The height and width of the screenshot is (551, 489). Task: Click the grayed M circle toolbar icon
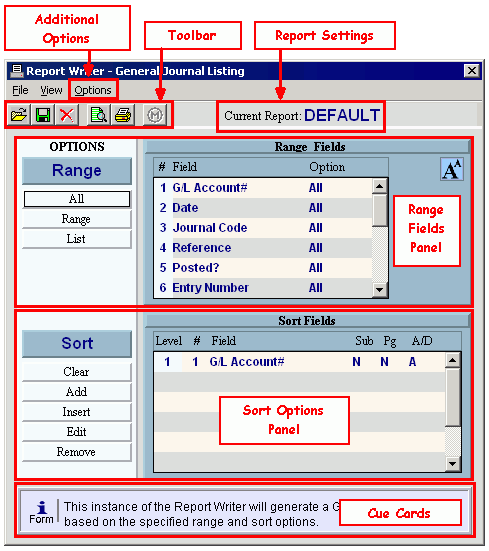tap(155, 115)
